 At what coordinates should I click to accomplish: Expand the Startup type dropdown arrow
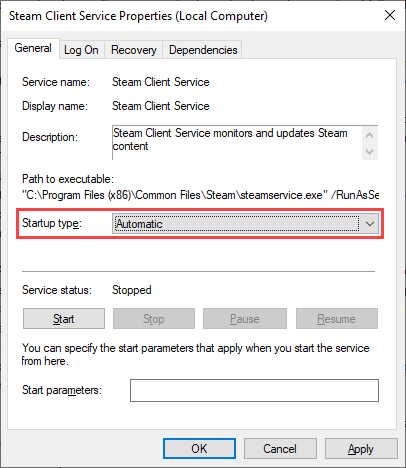click(x=370, y=224)
